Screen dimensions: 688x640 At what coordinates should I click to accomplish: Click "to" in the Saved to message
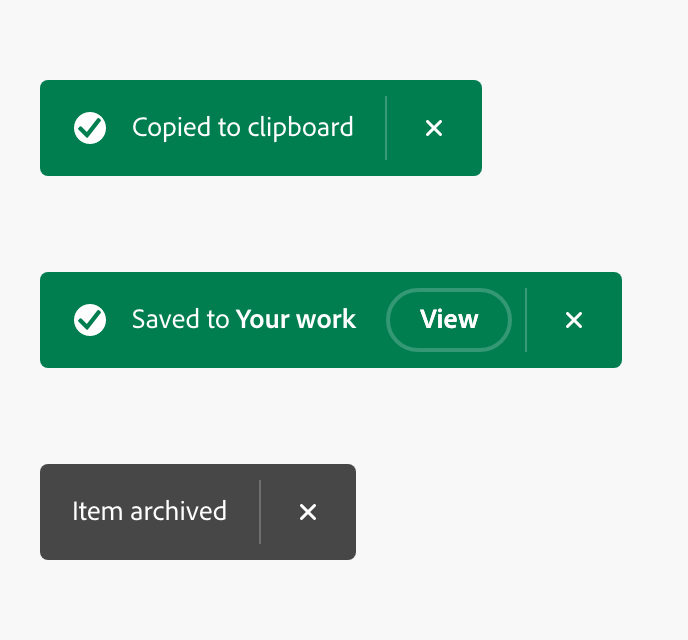[218, 320]
